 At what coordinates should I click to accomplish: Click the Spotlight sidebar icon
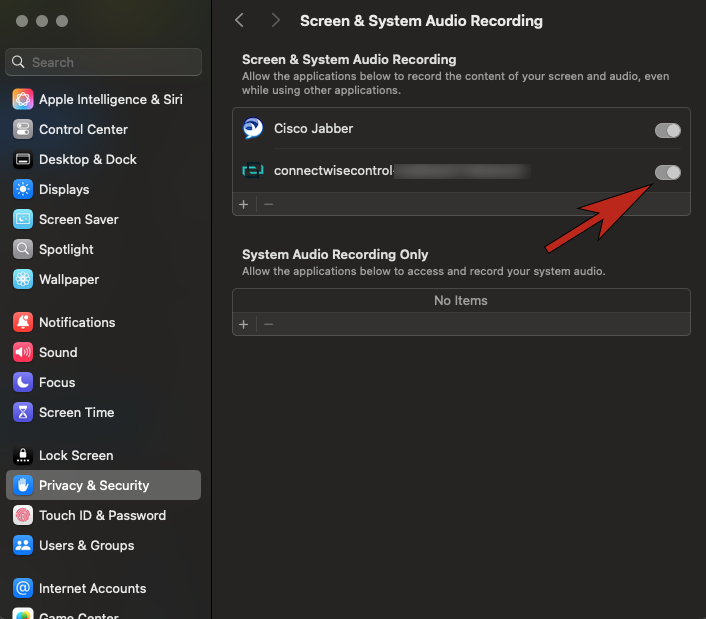click(23, 249)
